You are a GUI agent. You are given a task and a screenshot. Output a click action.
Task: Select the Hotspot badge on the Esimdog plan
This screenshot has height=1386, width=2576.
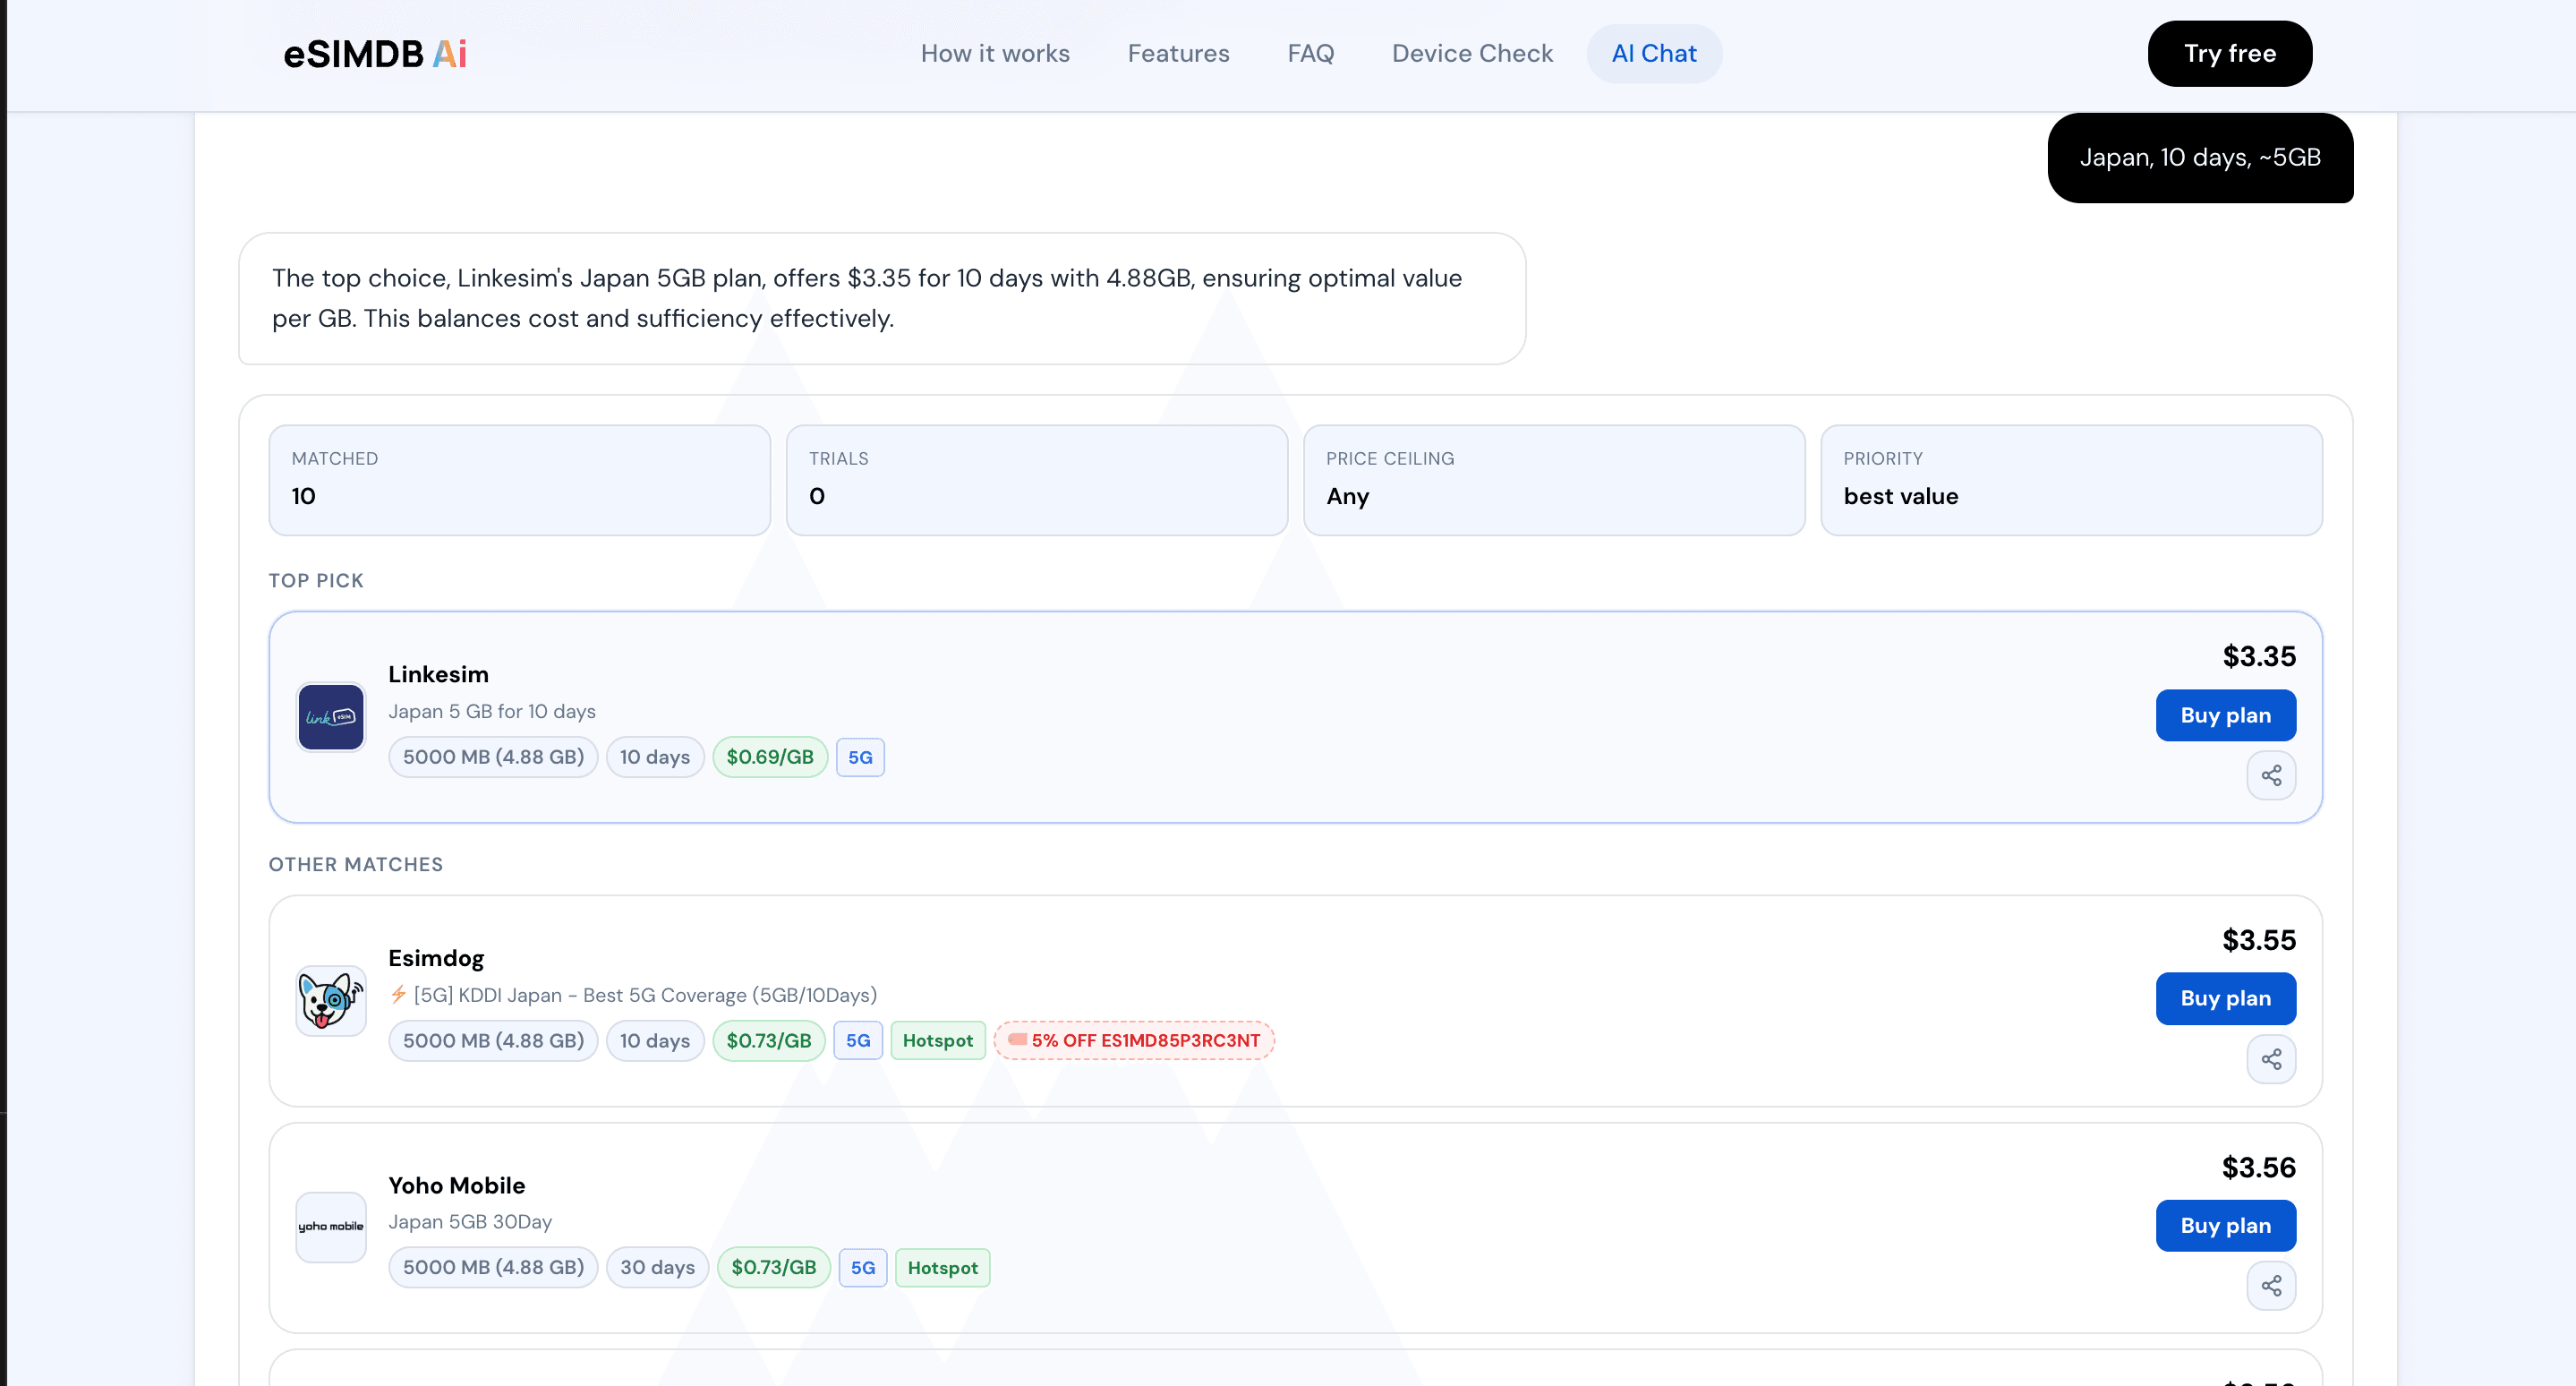[x=937, y=1040]
